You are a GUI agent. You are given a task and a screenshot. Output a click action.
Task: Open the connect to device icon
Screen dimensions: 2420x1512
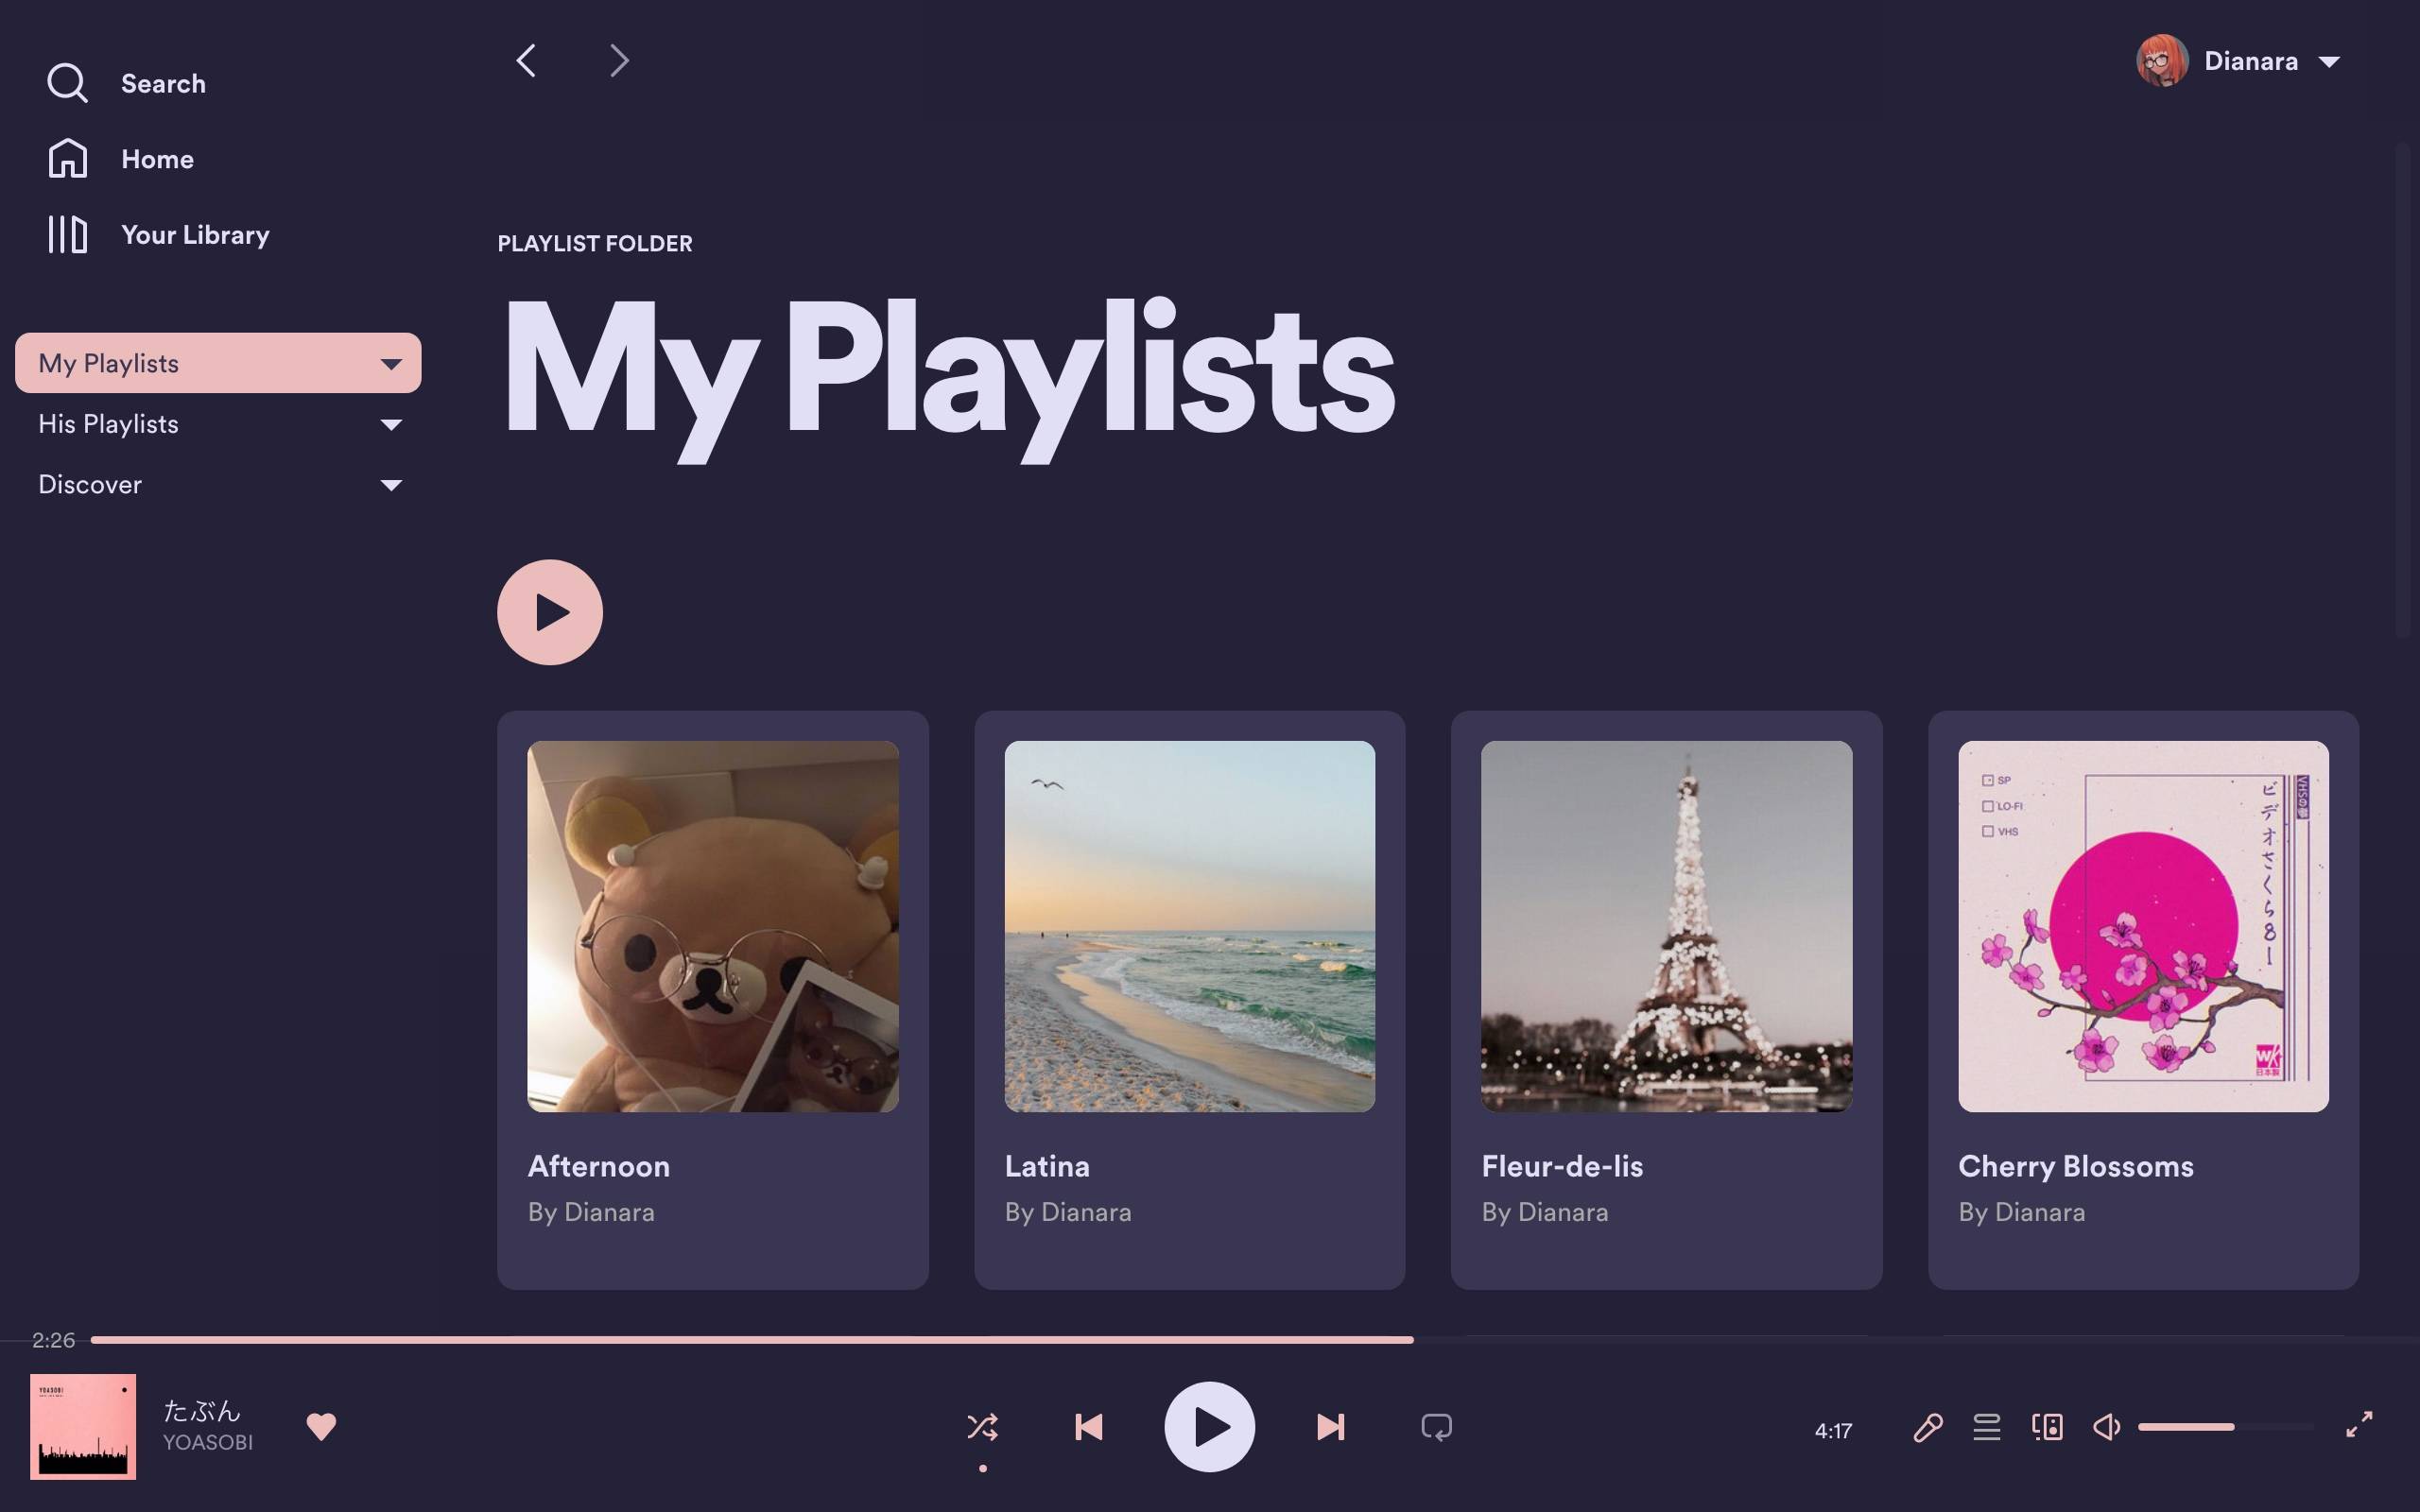2047,1427
